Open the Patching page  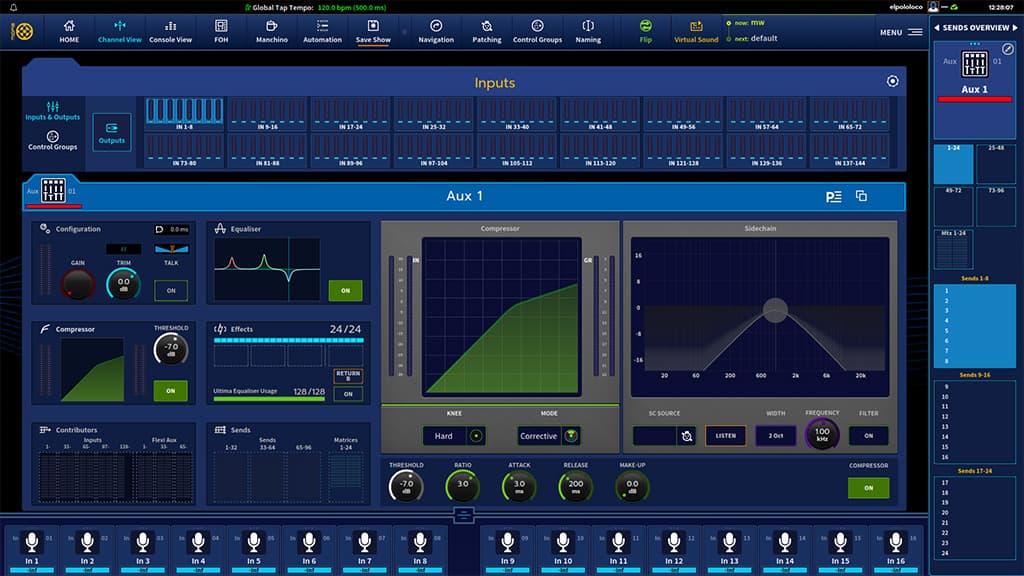point(487,31)
